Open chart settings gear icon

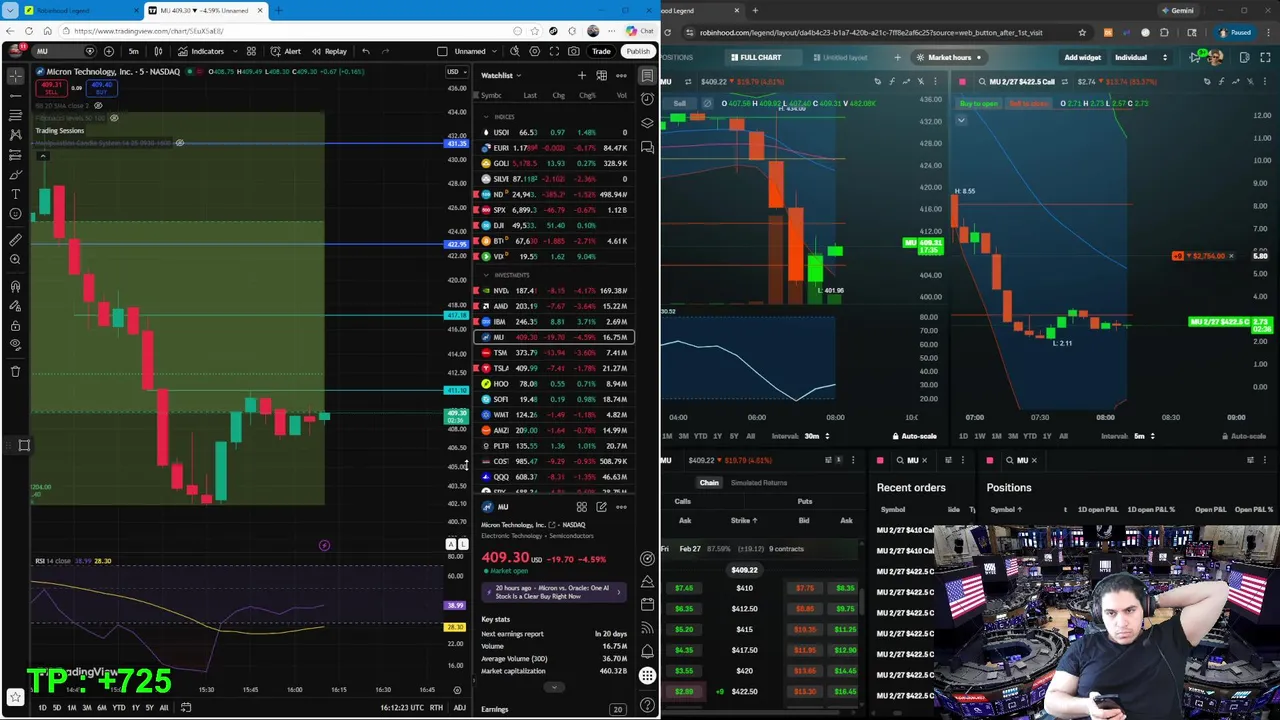click(x=535, y=51)
